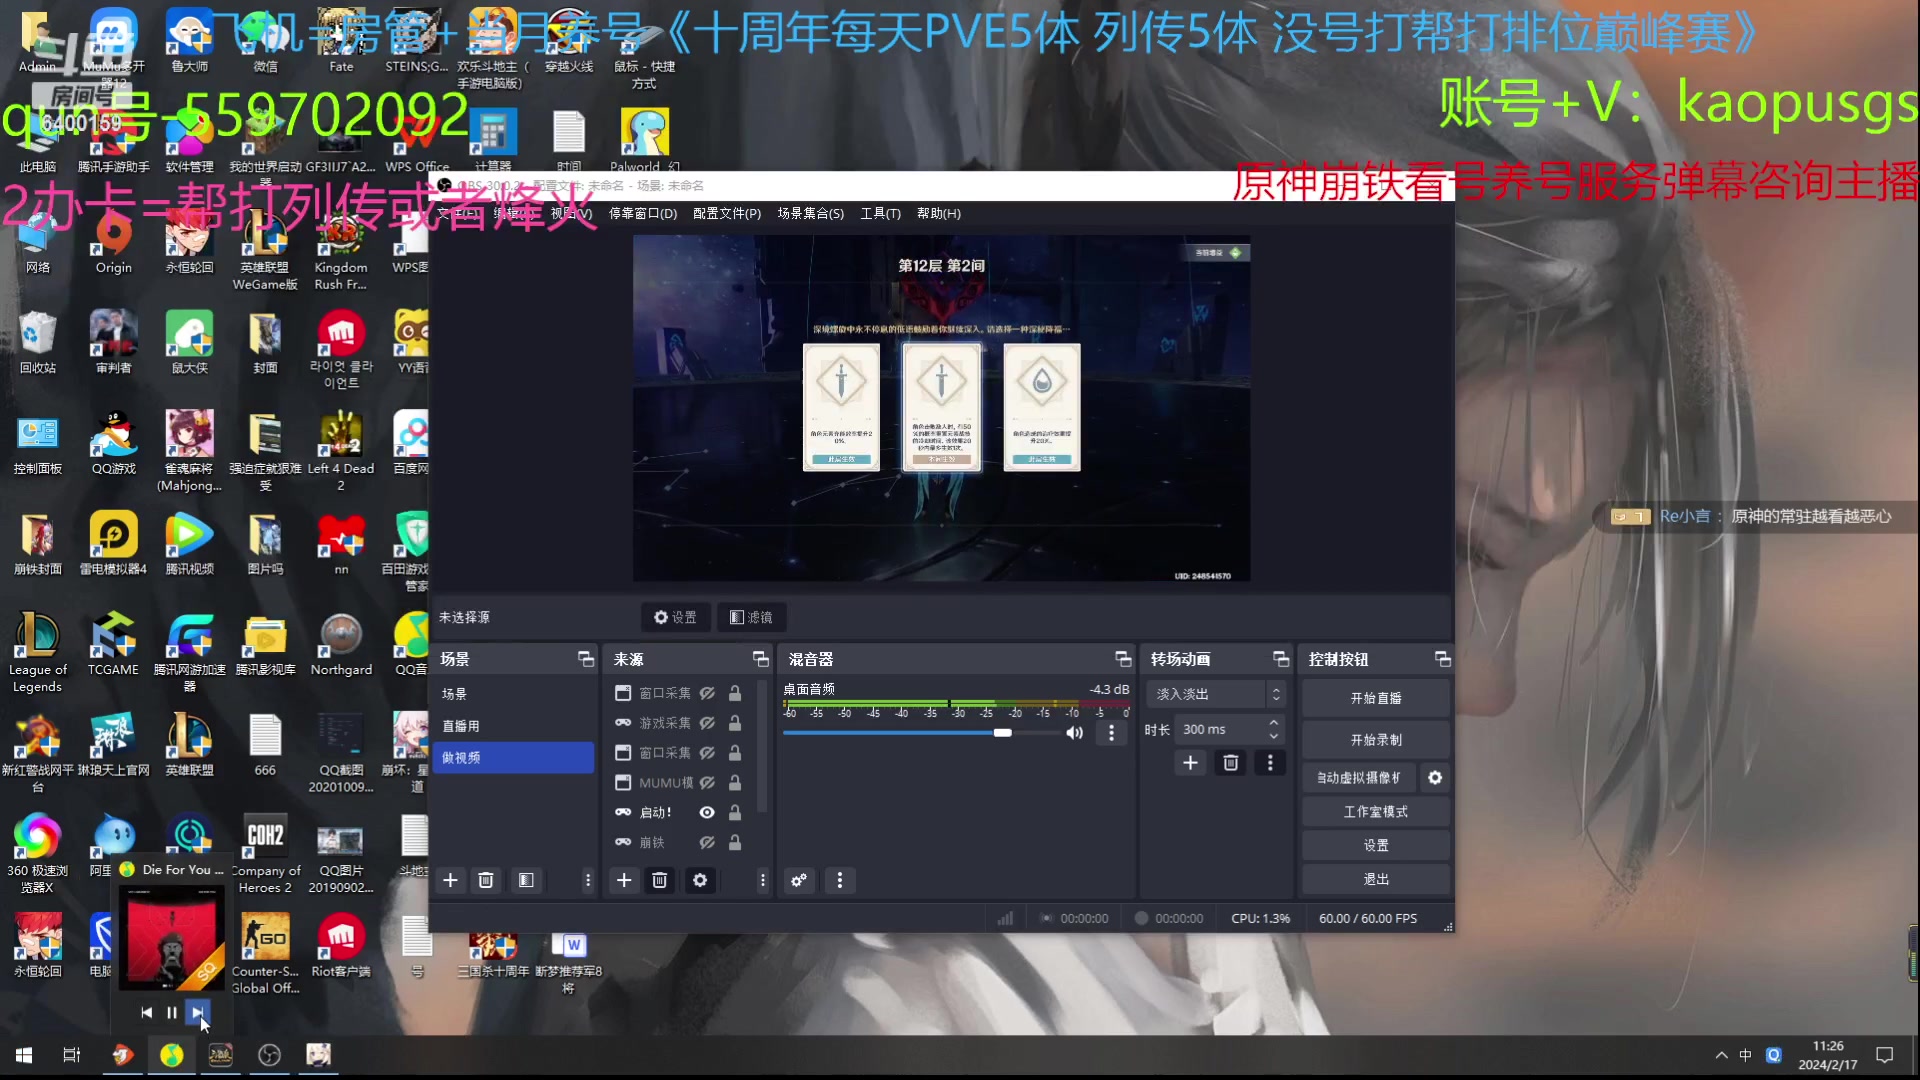Add a new scene in the 场景 panel
1920x1080 pixels.
(450, 880)
